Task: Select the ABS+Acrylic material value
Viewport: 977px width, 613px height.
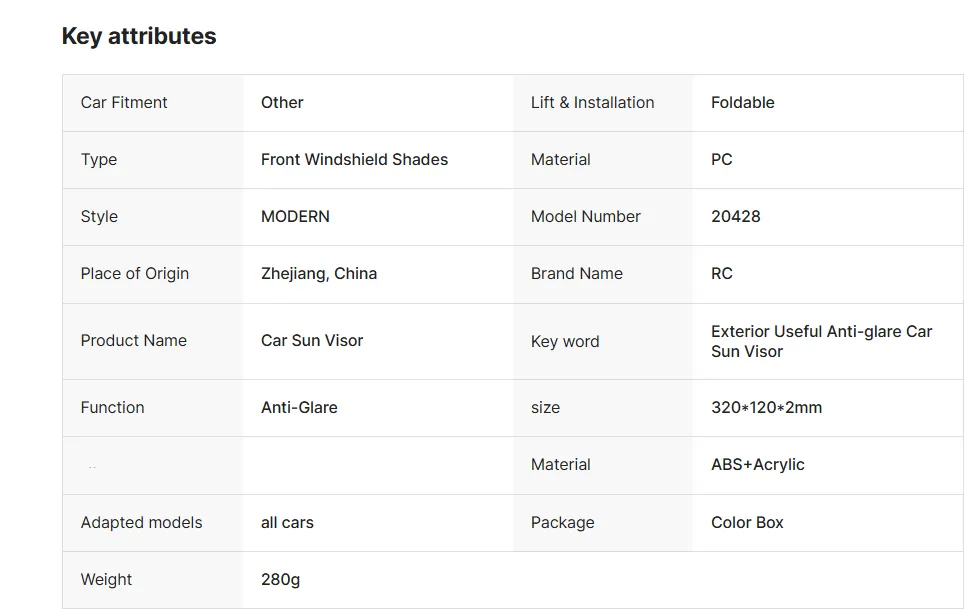Action: [x=758, y=465]
